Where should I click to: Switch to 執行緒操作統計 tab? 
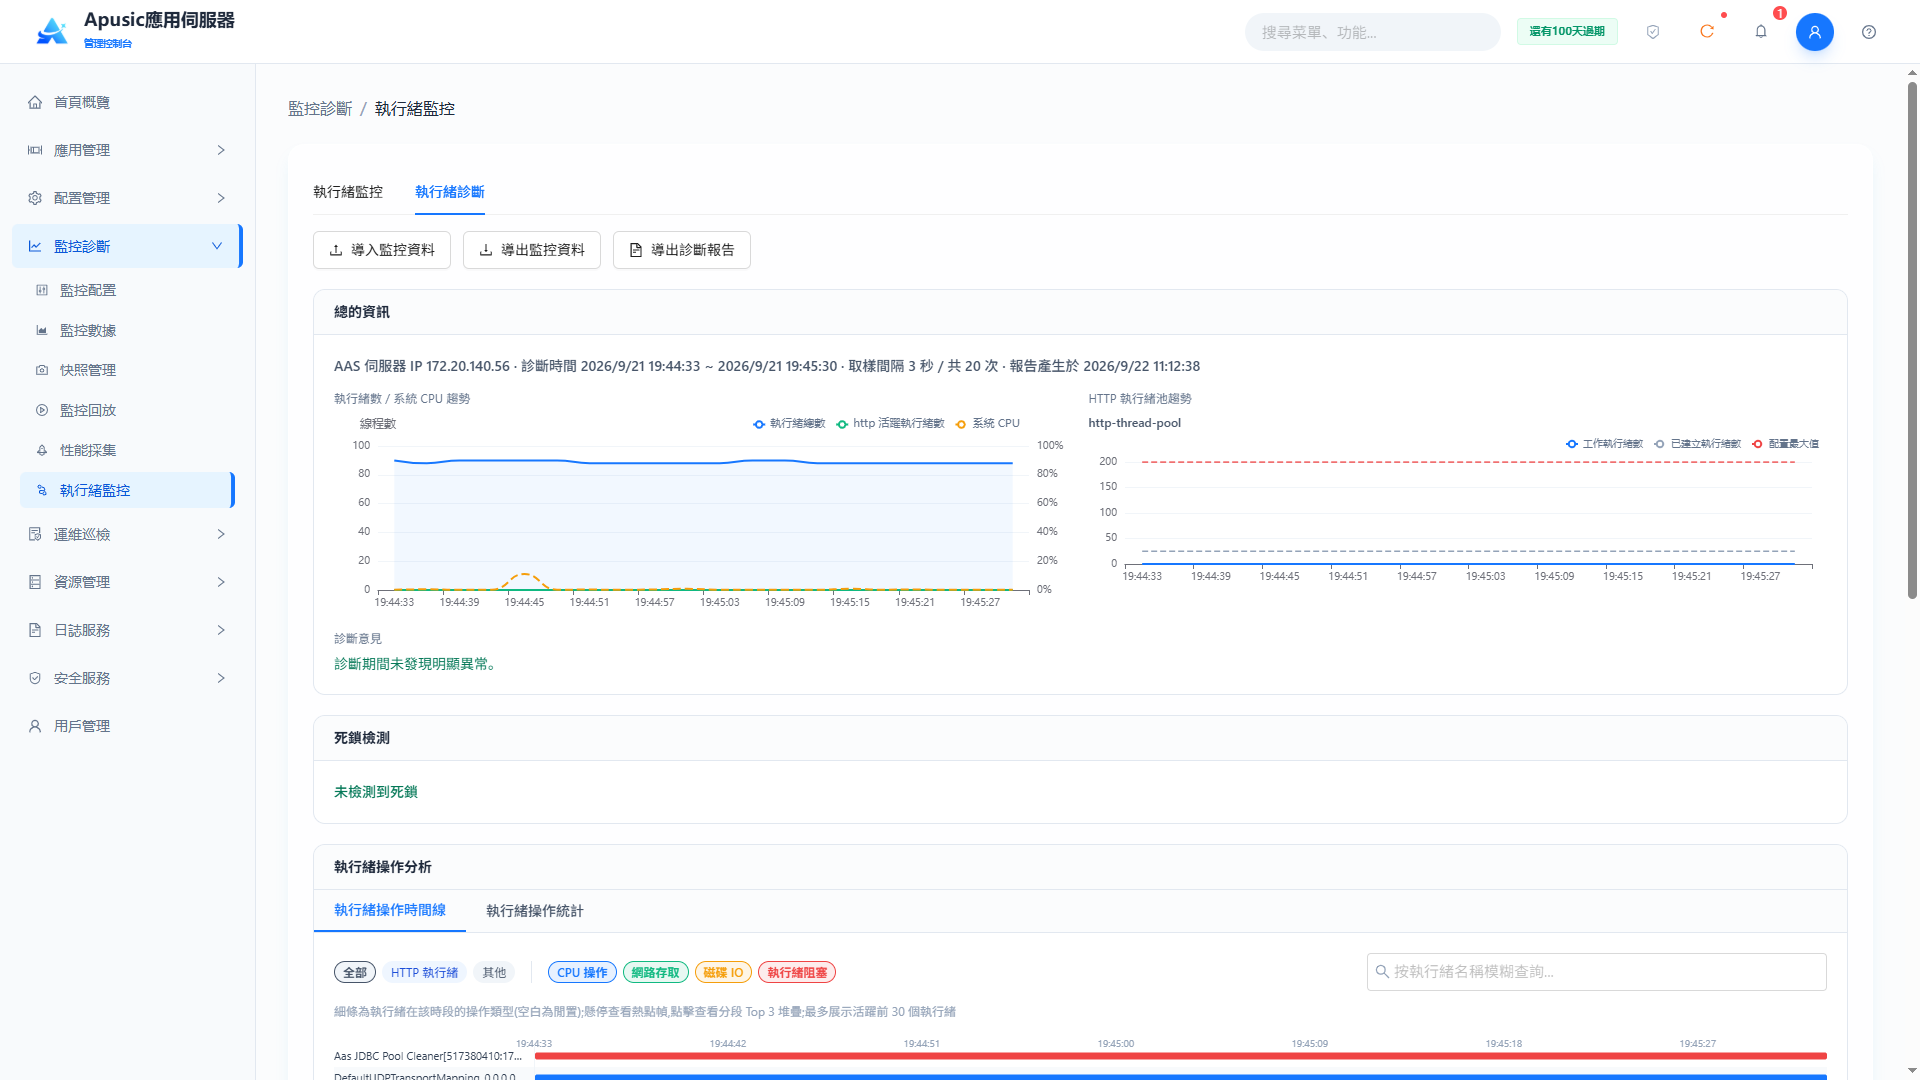point(535,911)
